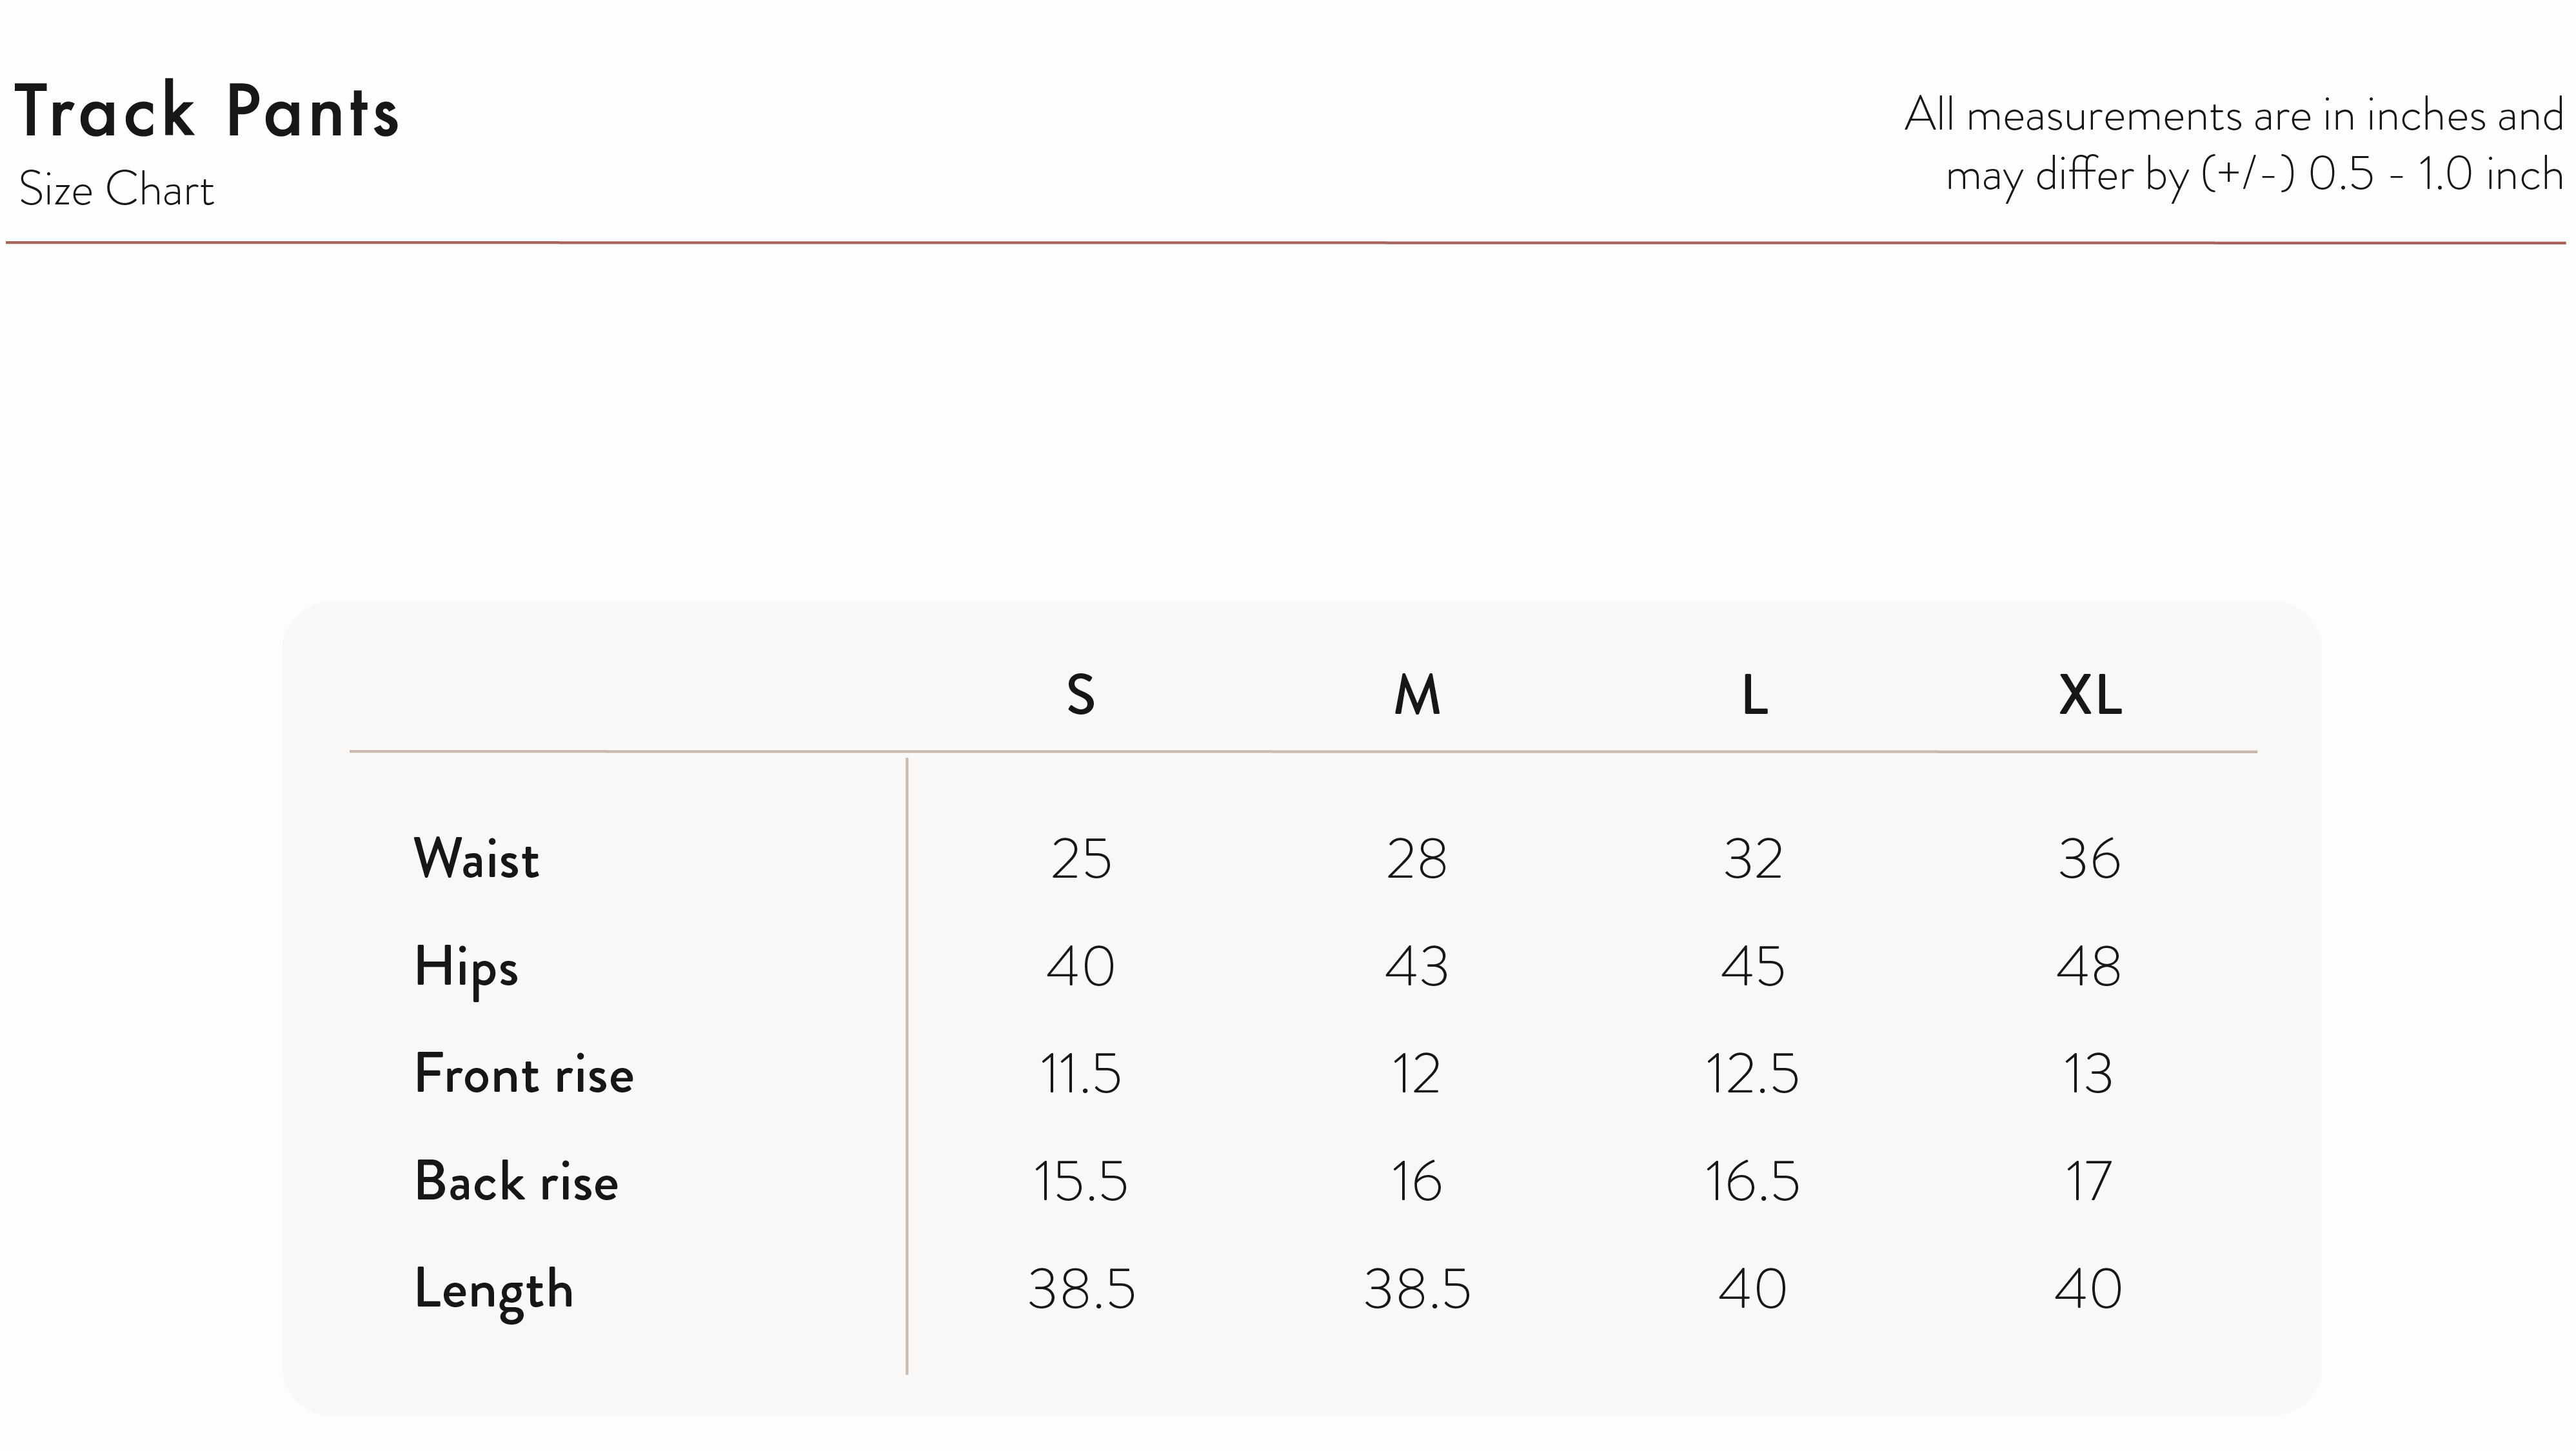Screen dimensions: 2576x1451
Task: Click the Hips row label
Action: pyautogui.click(x=466, y=967)
